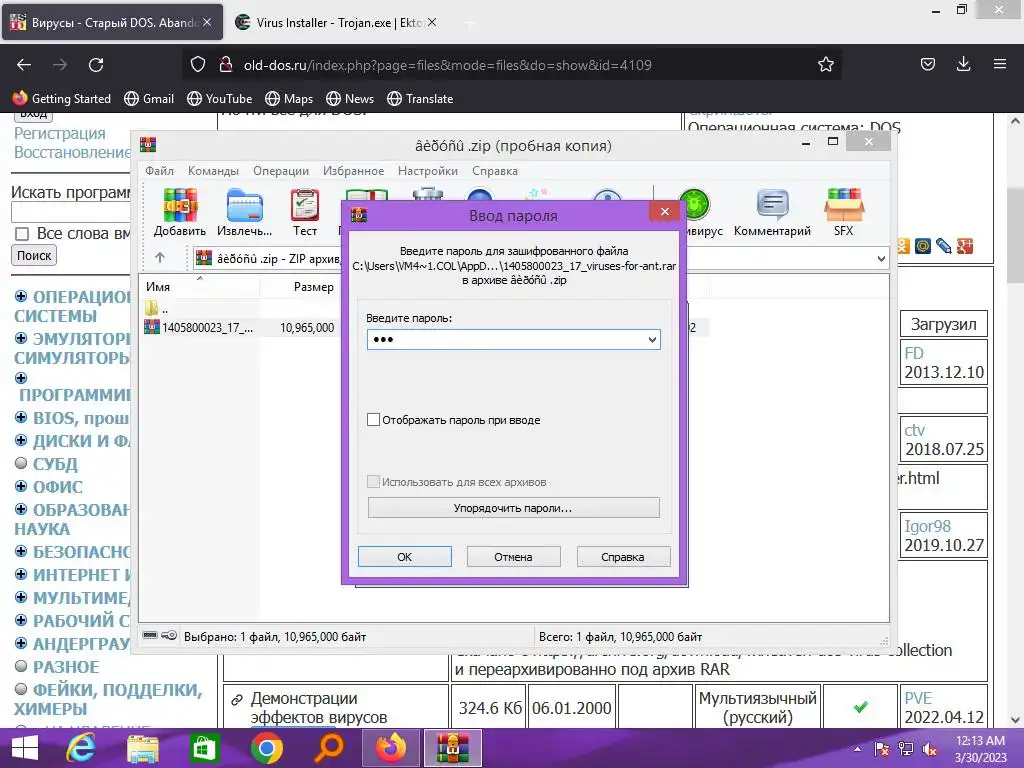Expand the ЭМУЛЯТОРЫ category in sidebar
This screenshot has width=1024, height=768.
click(x=21, y=338)
